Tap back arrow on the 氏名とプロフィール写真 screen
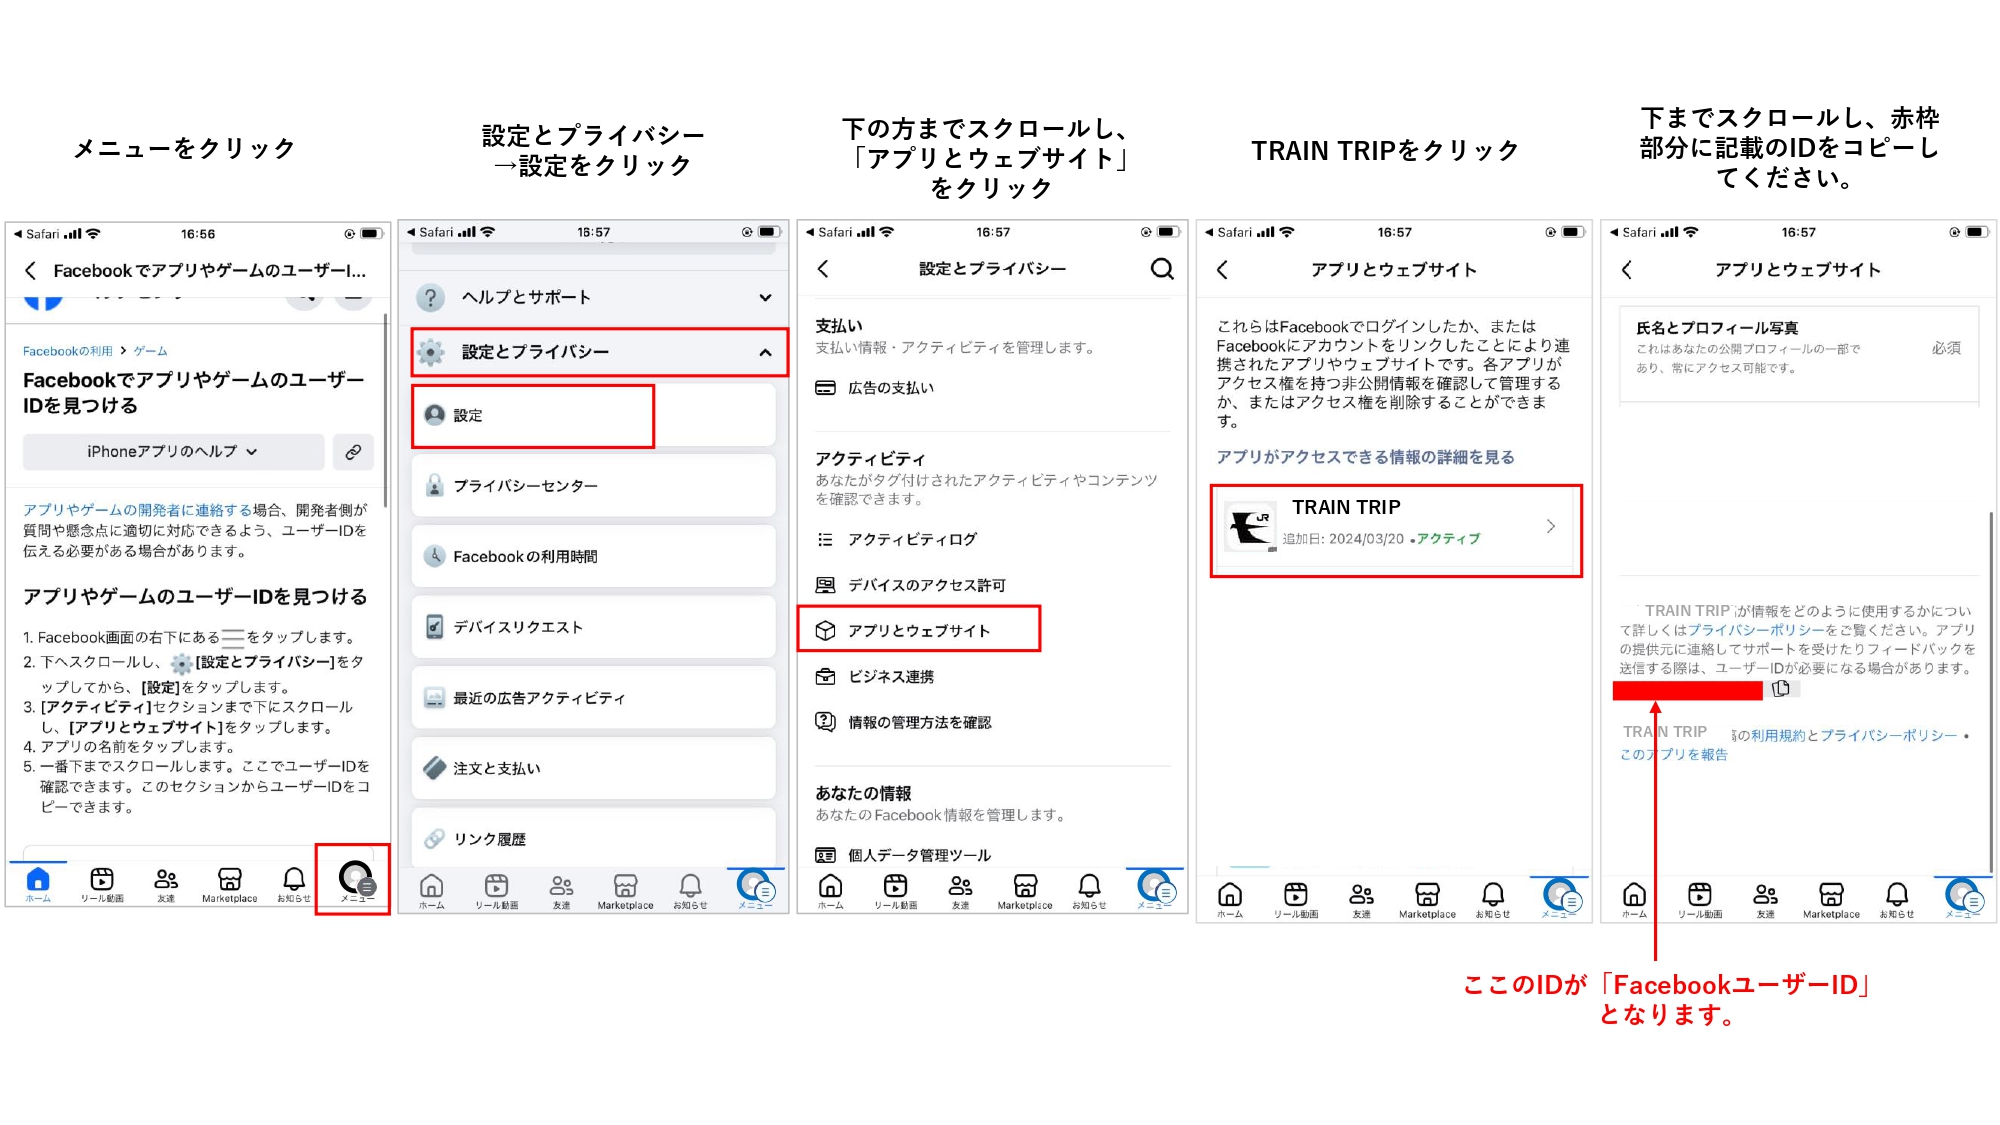 tap(1627, 270)
